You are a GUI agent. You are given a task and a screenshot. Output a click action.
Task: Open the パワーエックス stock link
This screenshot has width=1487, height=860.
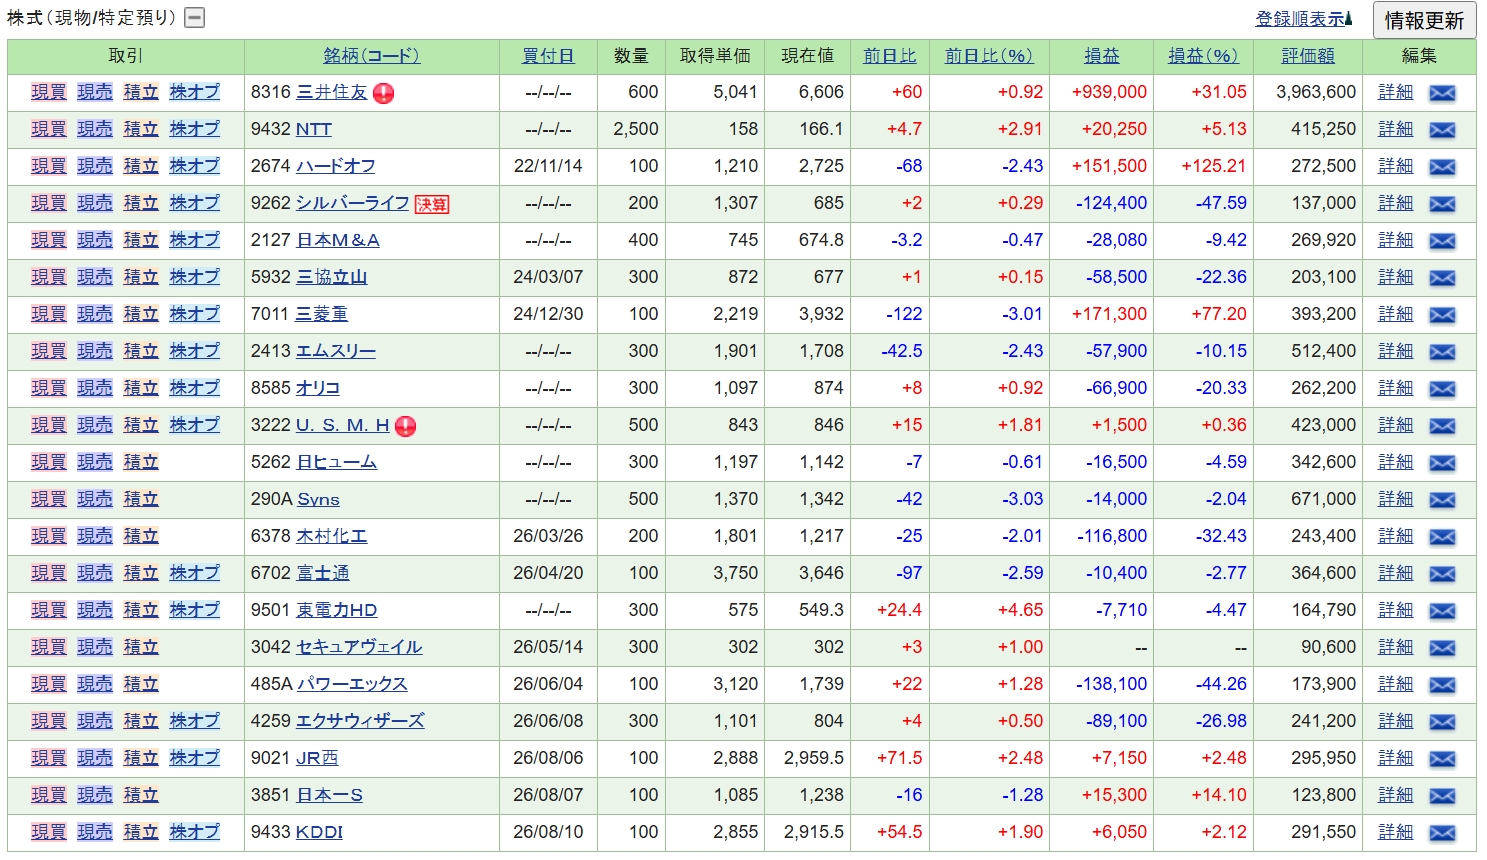coord(352,684)
